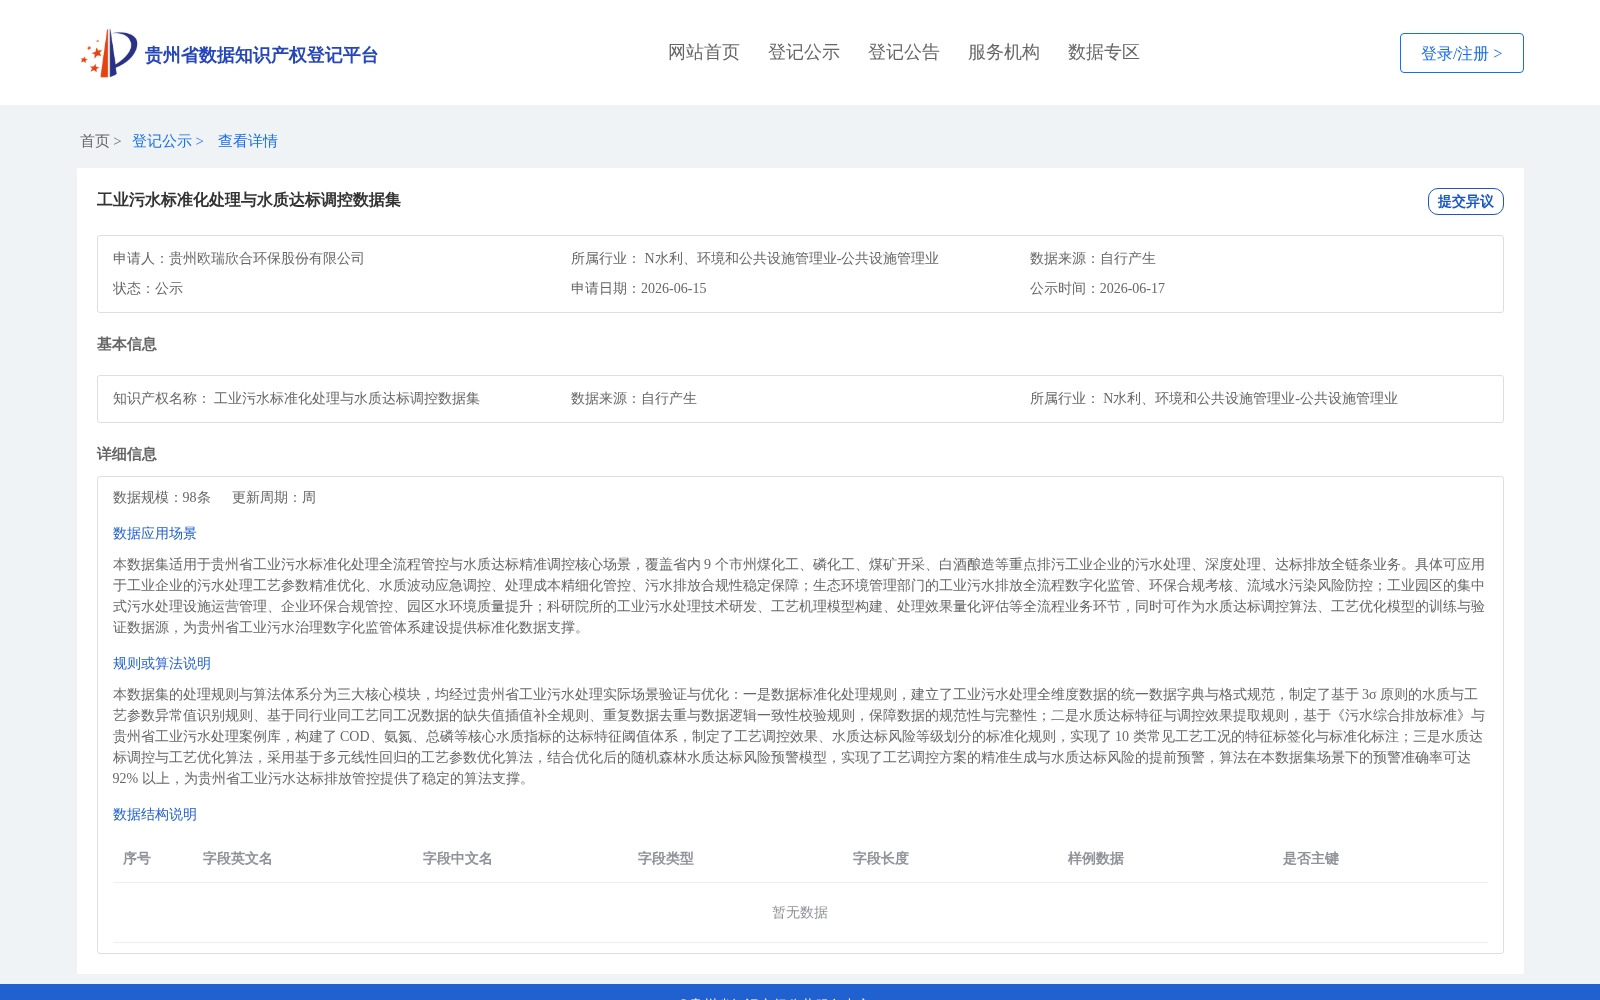
Task: Open the 贵州省数据知识产权登记平台 title link
Action: 261,55
